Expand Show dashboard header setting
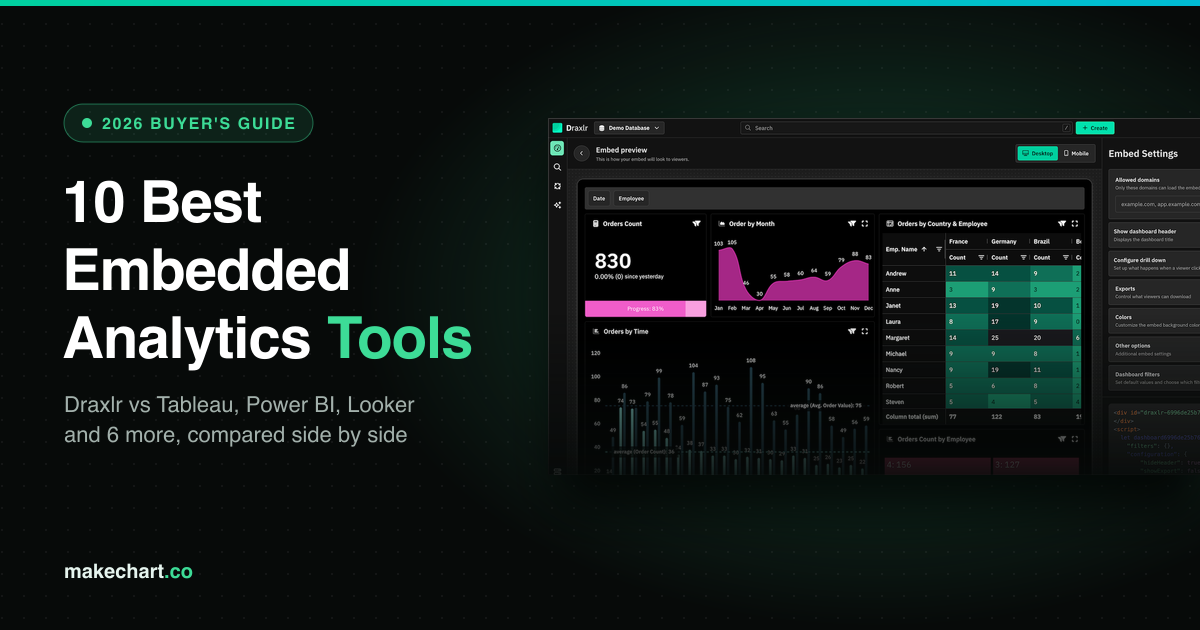The image size is (1200, 630). click(1154, 235)
